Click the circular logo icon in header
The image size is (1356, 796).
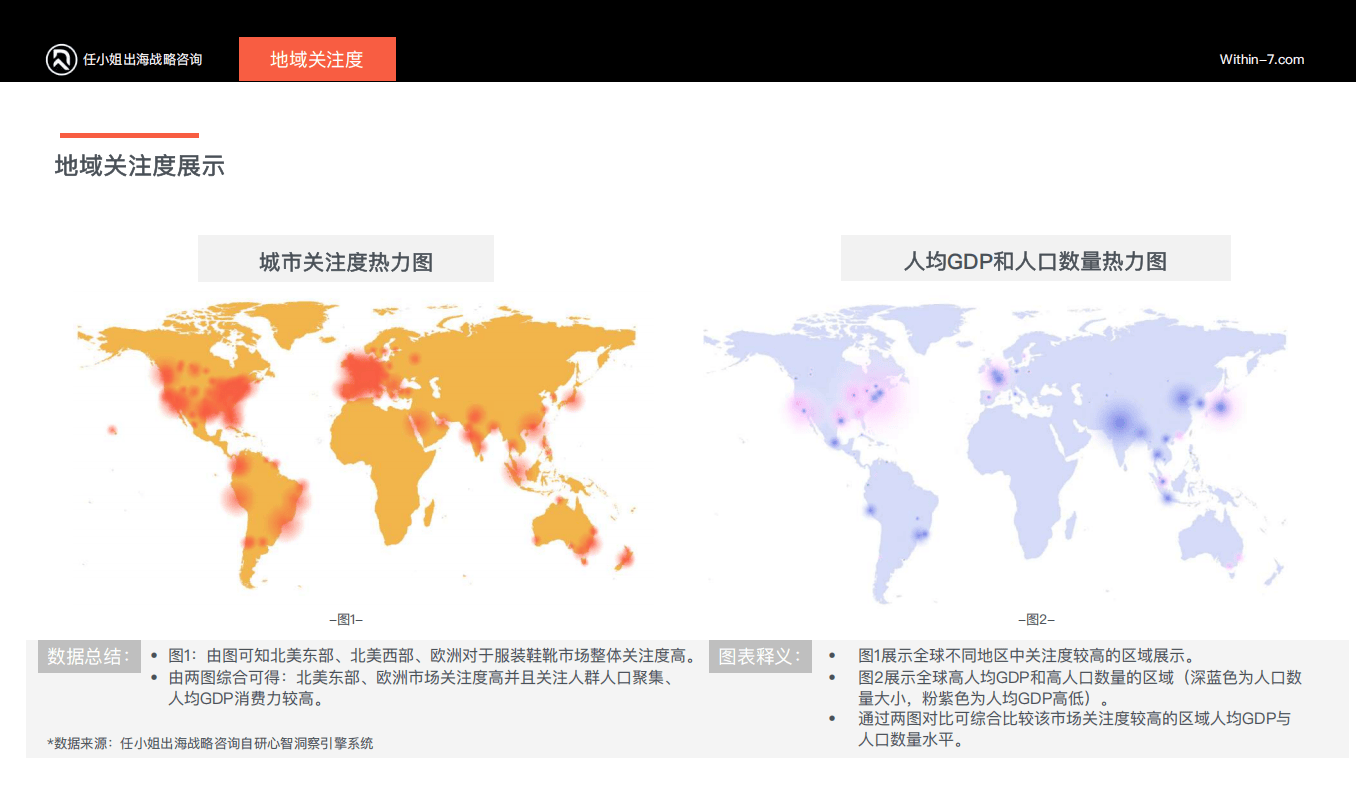coord(61,60)
